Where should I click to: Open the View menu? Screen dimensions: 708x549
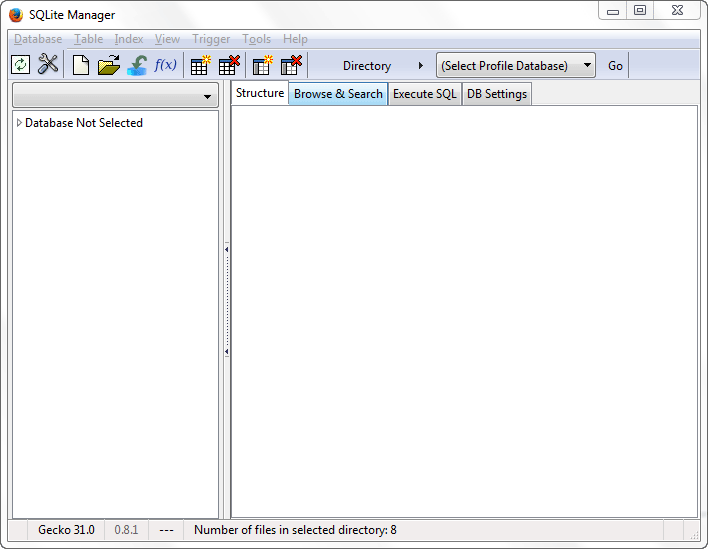168,39
